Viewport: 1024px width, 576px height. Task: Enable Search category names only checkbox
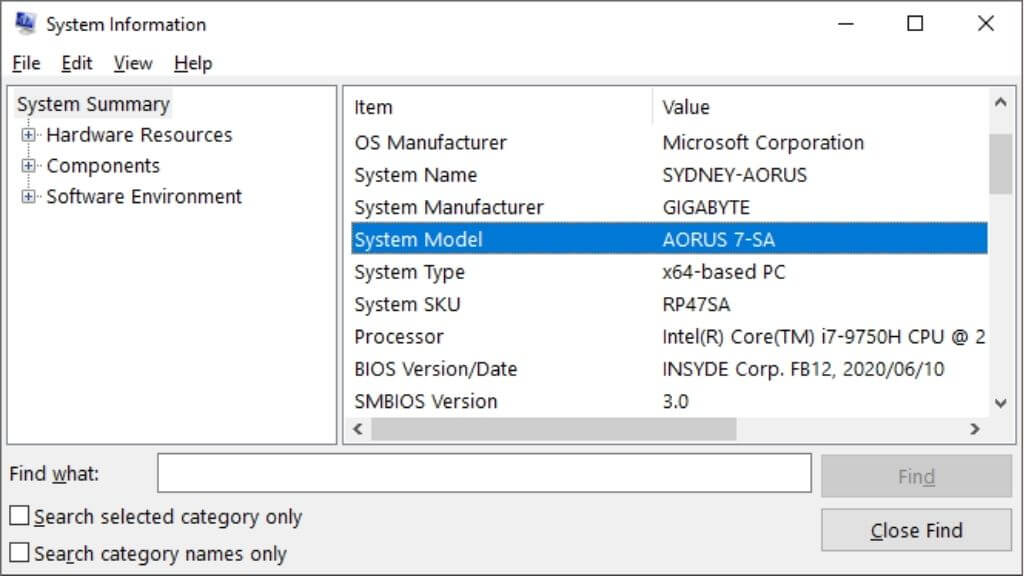pyautogui.click(x=19, y=553)
